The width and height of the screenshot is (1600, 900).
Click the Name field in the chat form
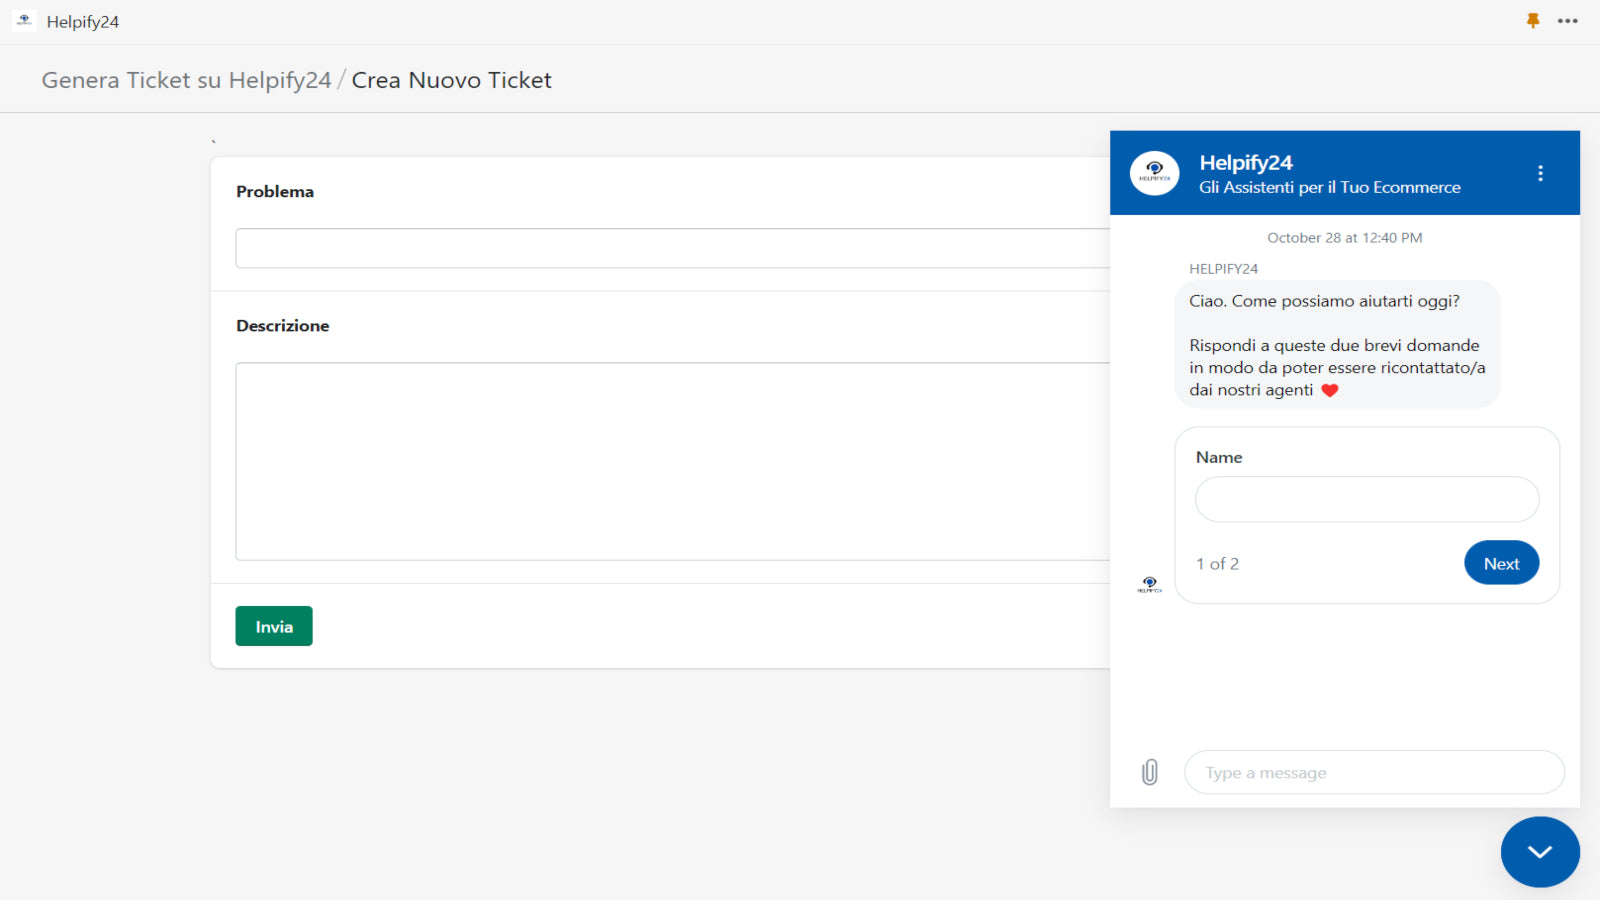(x=1366, y=499)
